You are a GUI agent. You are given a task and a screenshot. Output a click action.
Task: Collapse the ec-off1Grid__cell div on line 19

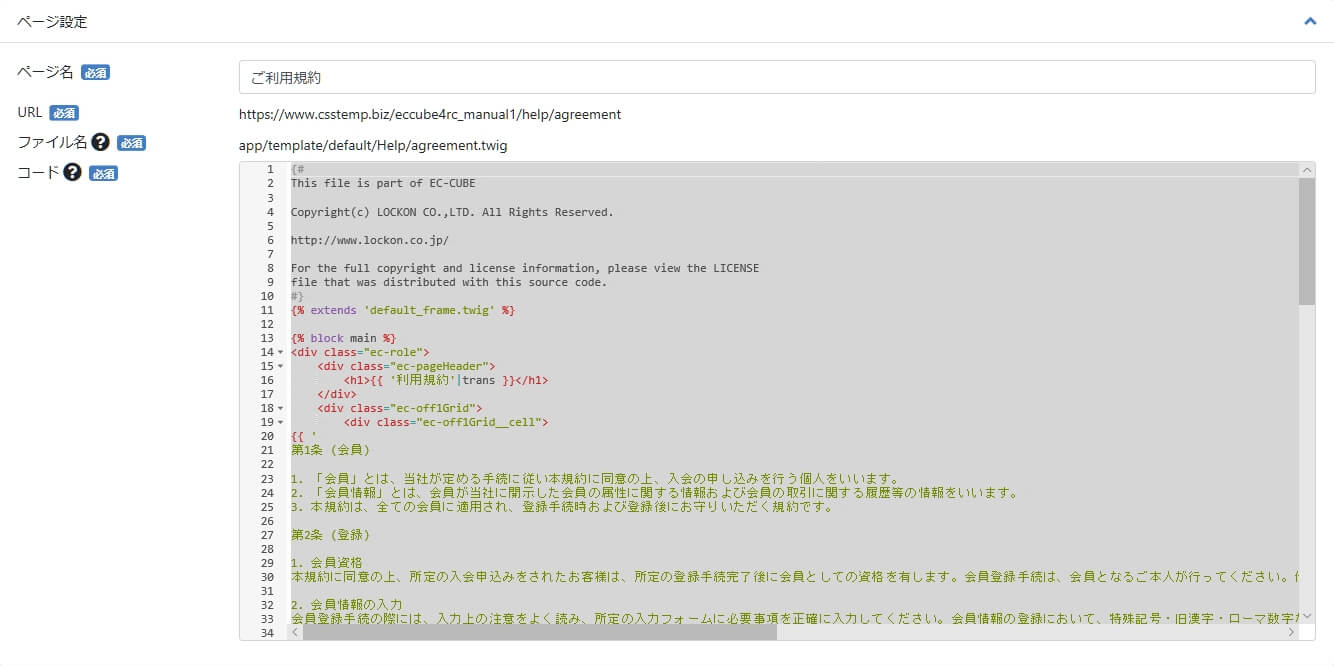tap(280, 423)
